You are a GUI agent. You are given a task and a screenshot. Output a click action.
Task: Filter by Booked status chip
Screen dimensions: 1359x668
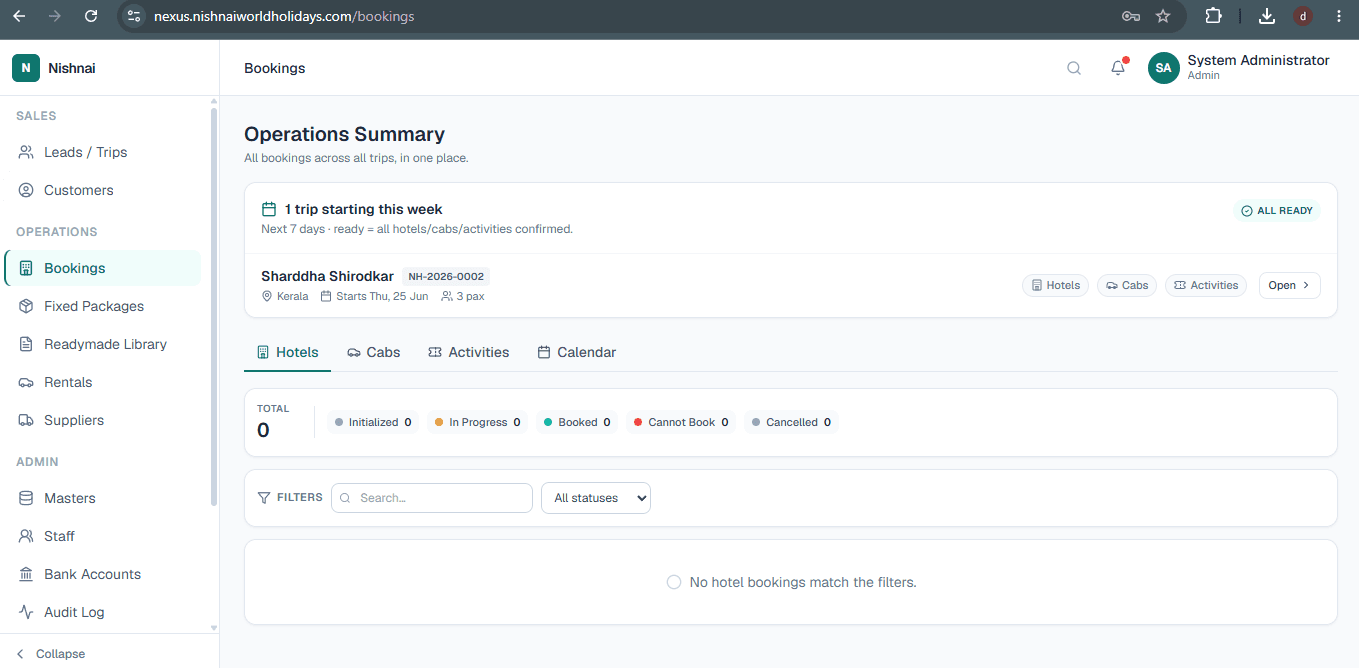click(x=577, y=422)
